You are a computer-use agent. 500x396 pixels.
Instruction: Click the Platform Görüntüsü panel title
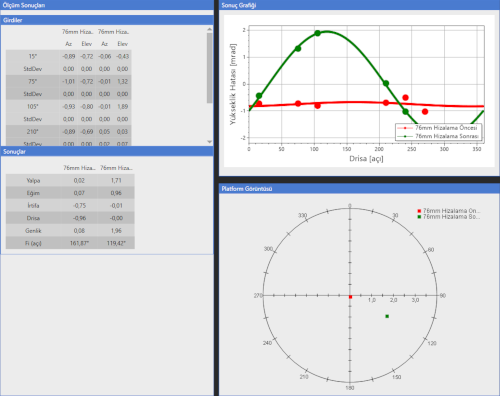(x=247, y=189)
